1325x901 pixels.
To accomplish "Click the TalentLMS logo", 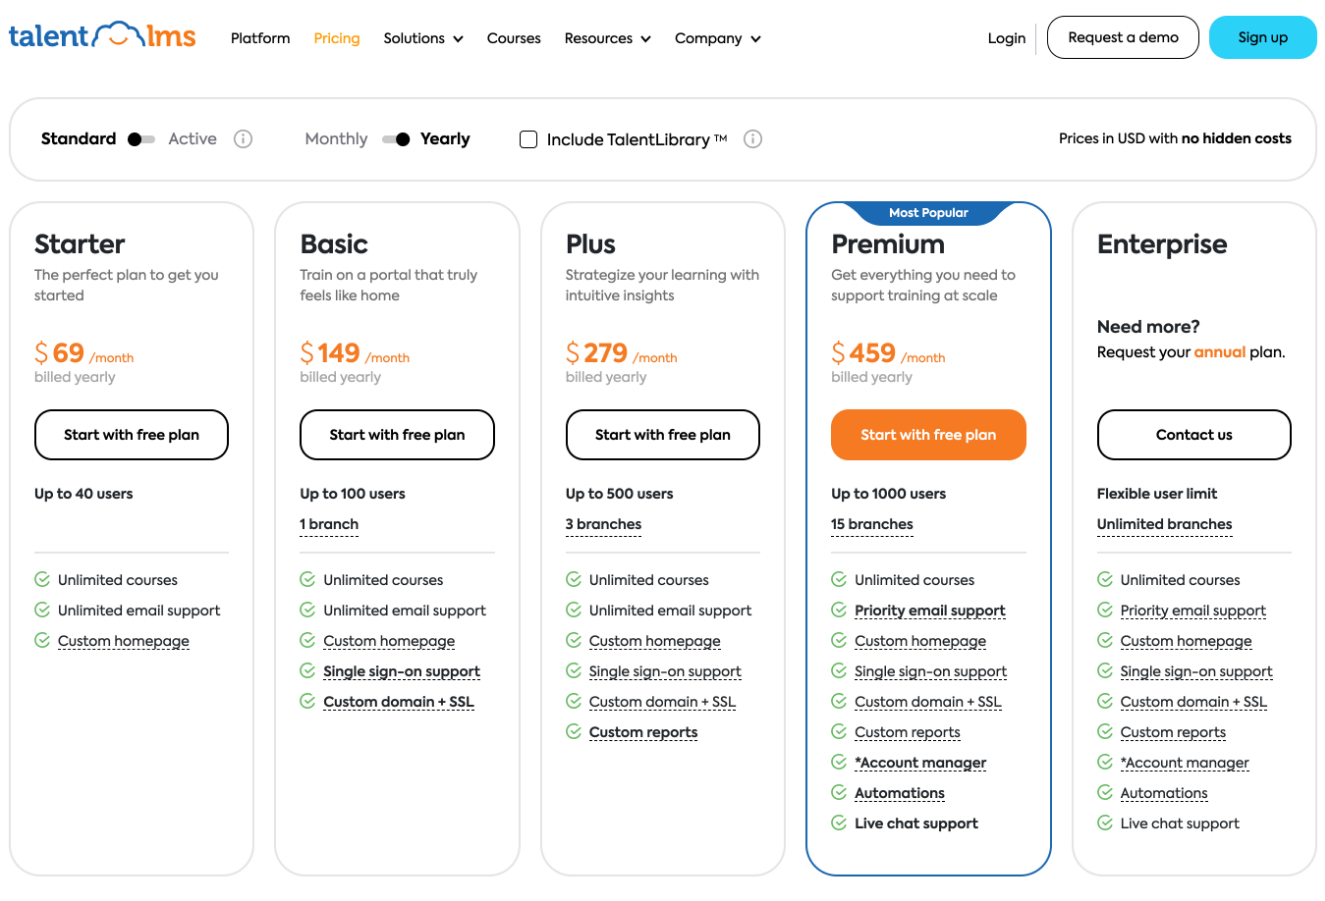I will (x=102, y=36).
